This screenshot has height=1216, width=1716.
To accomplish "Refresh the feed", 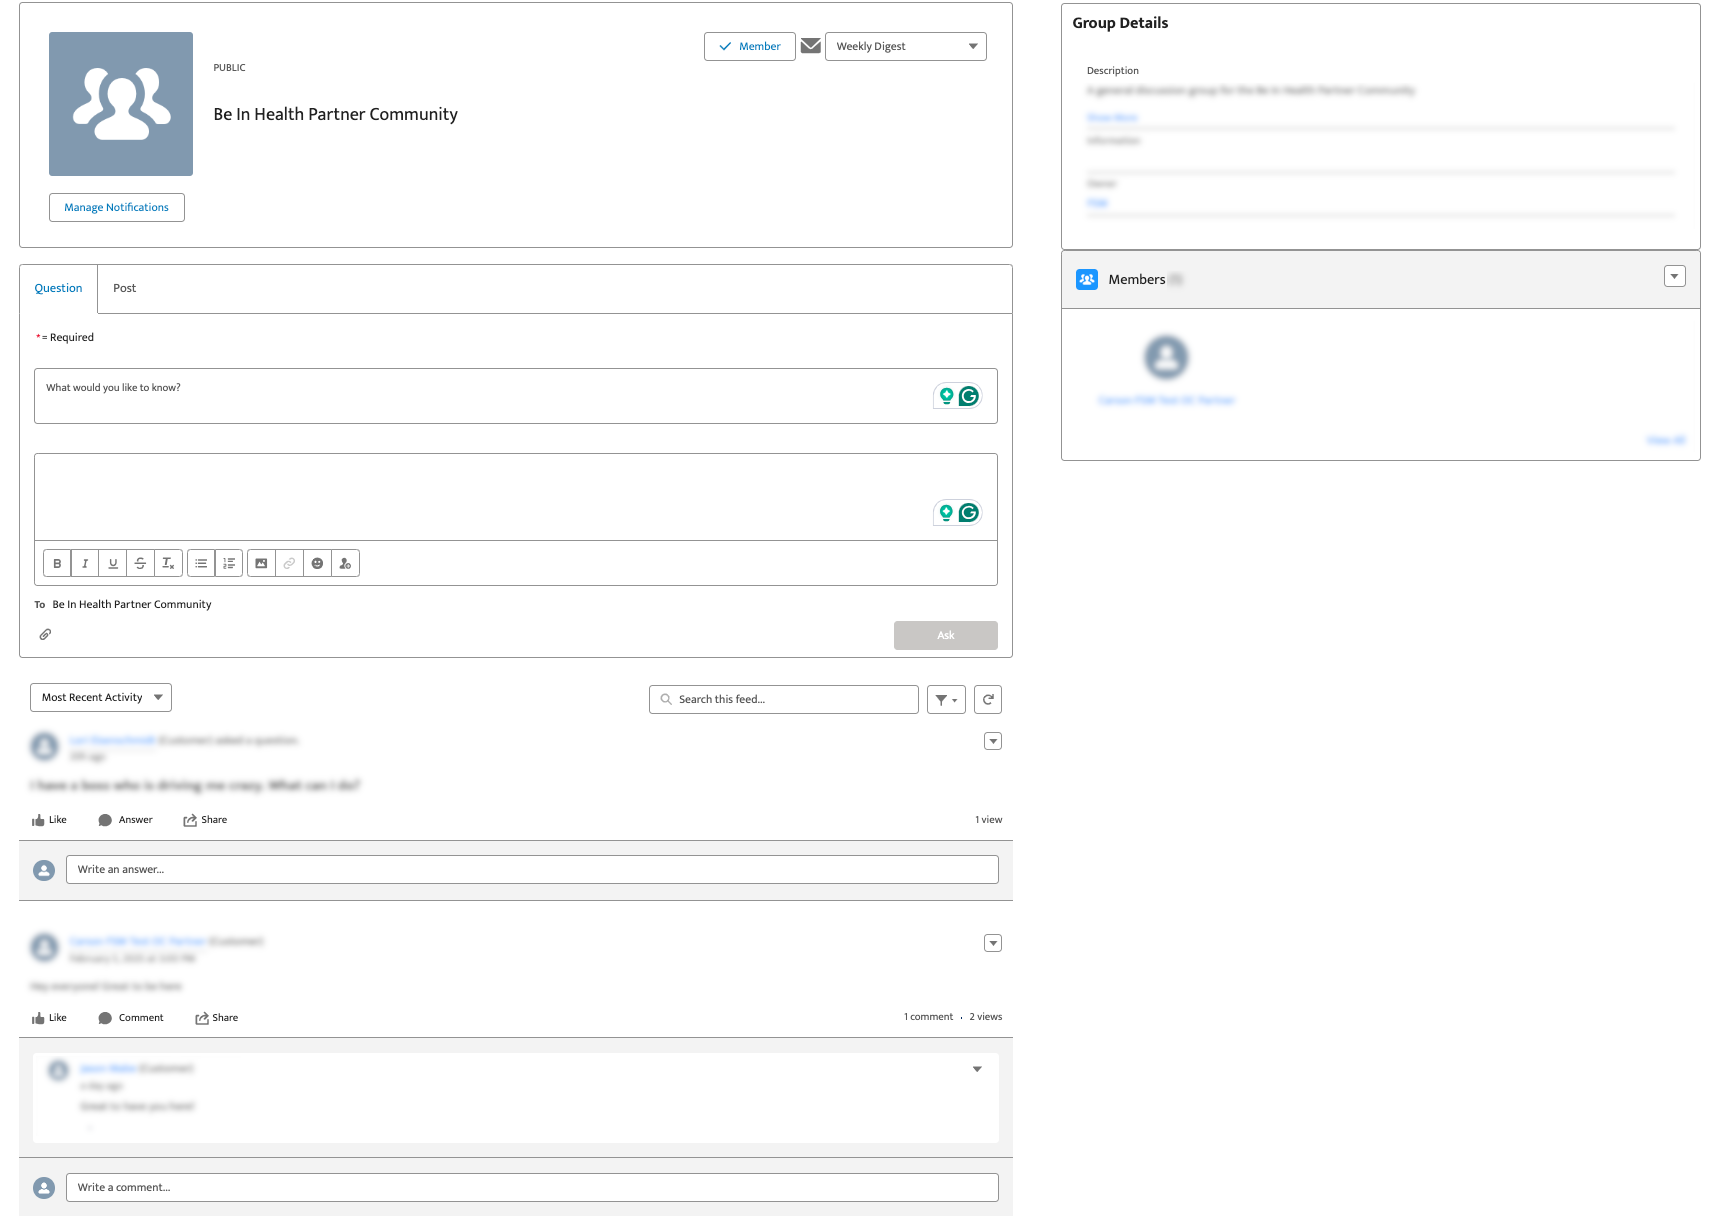I will (x=987, y=699).
